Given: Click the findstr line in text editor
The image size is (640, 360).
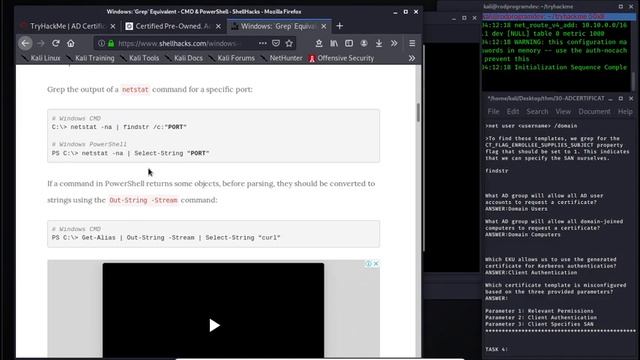Looking at the screenshot, I should [x=497, y=171].
